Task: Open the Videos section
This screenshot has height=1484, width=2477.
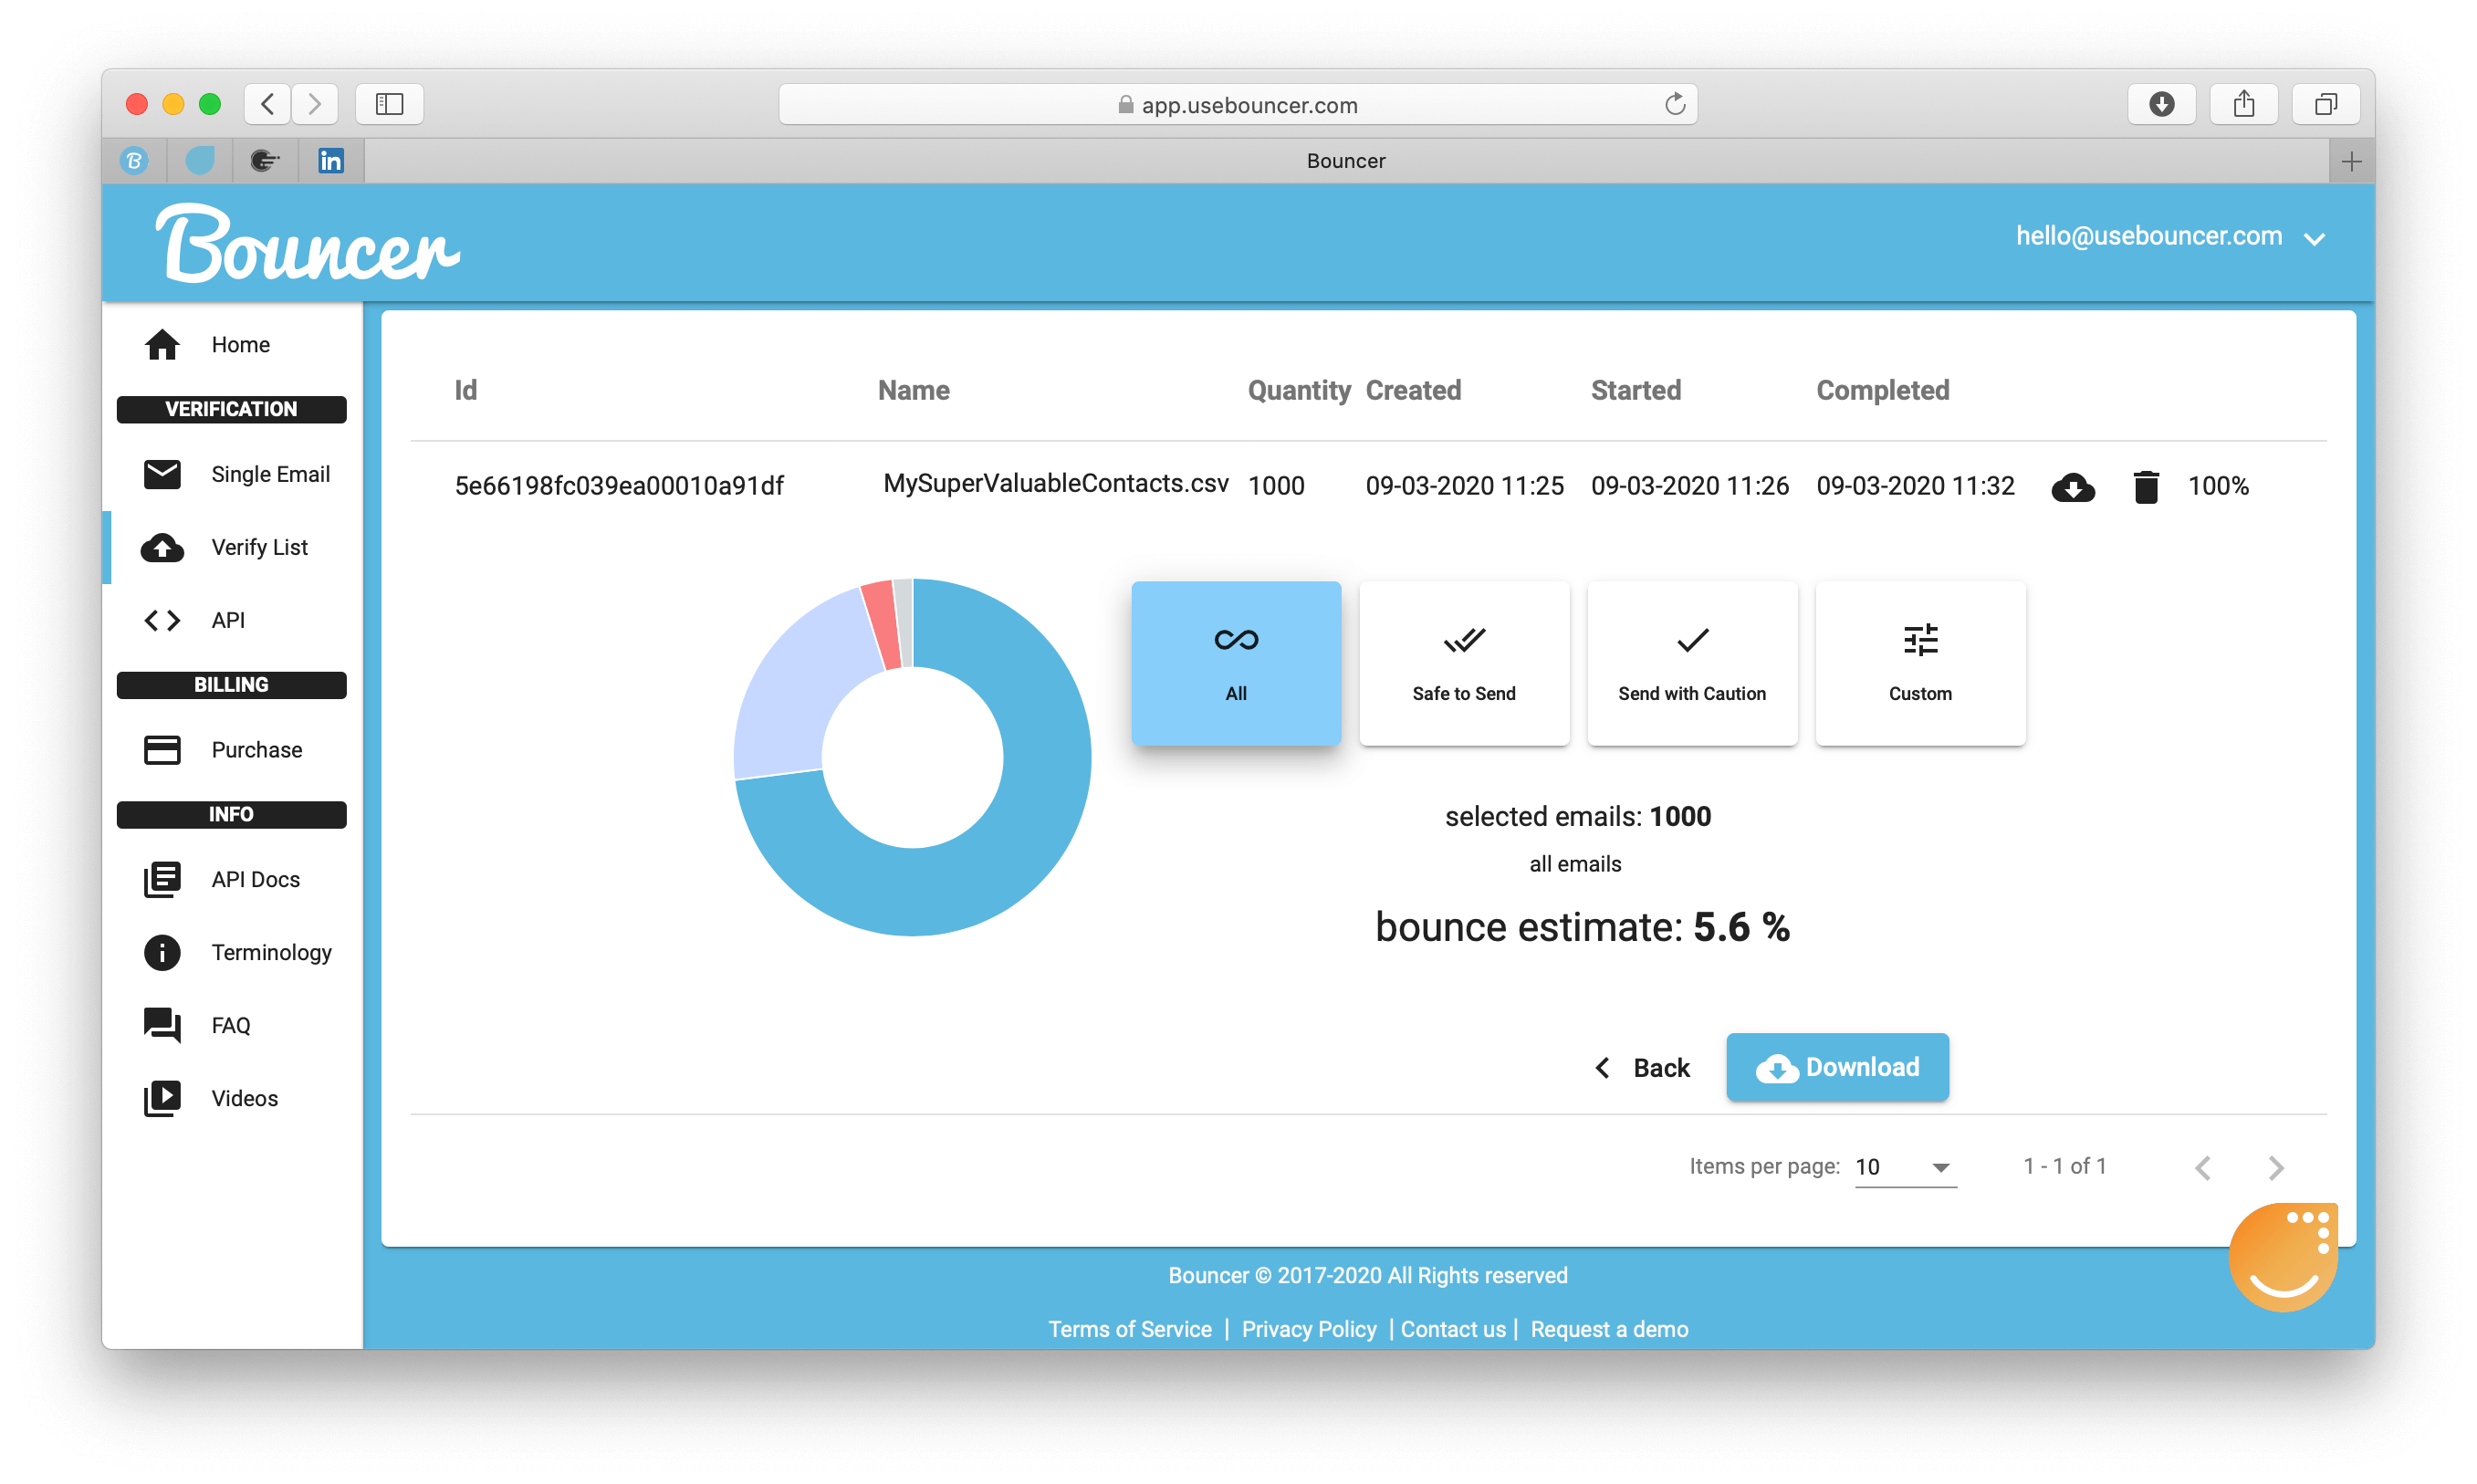Action: pos(244,1098)
